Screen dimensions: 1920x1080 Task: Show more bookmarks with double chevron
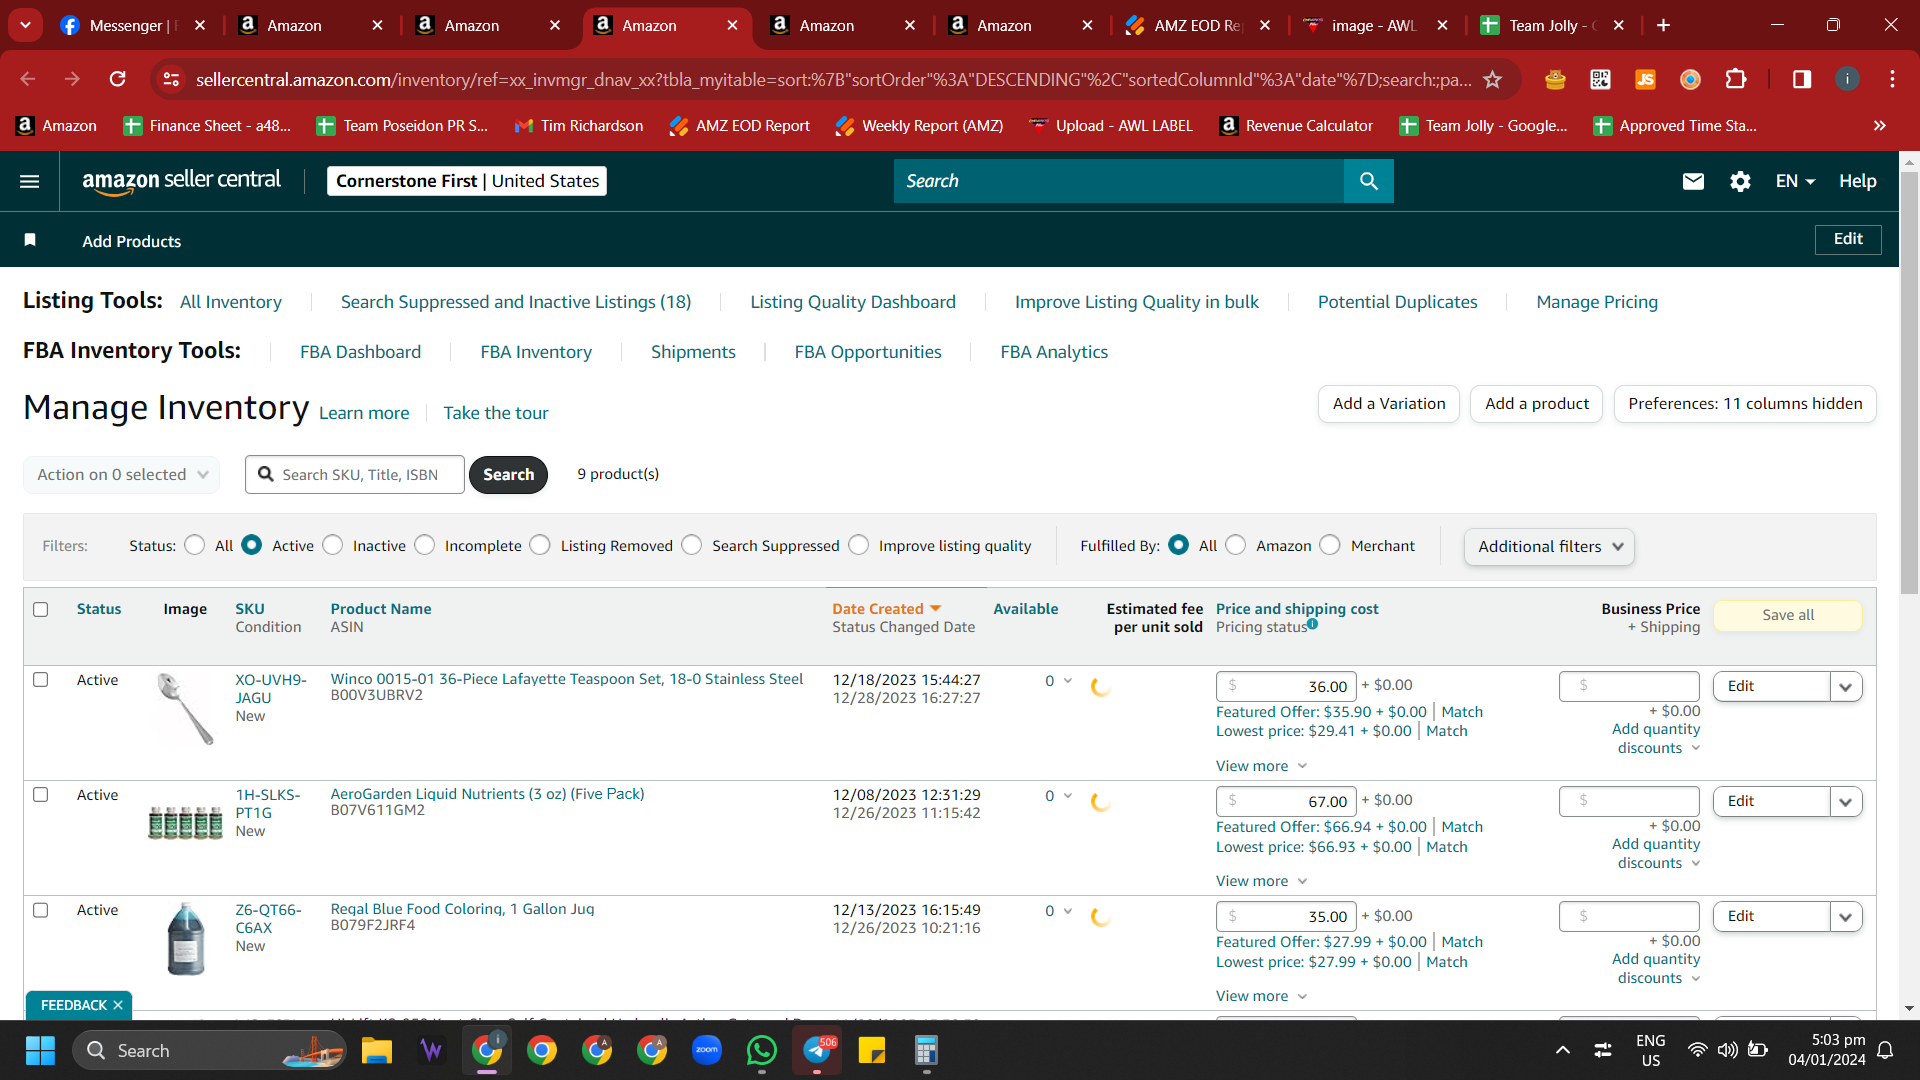1879,125
